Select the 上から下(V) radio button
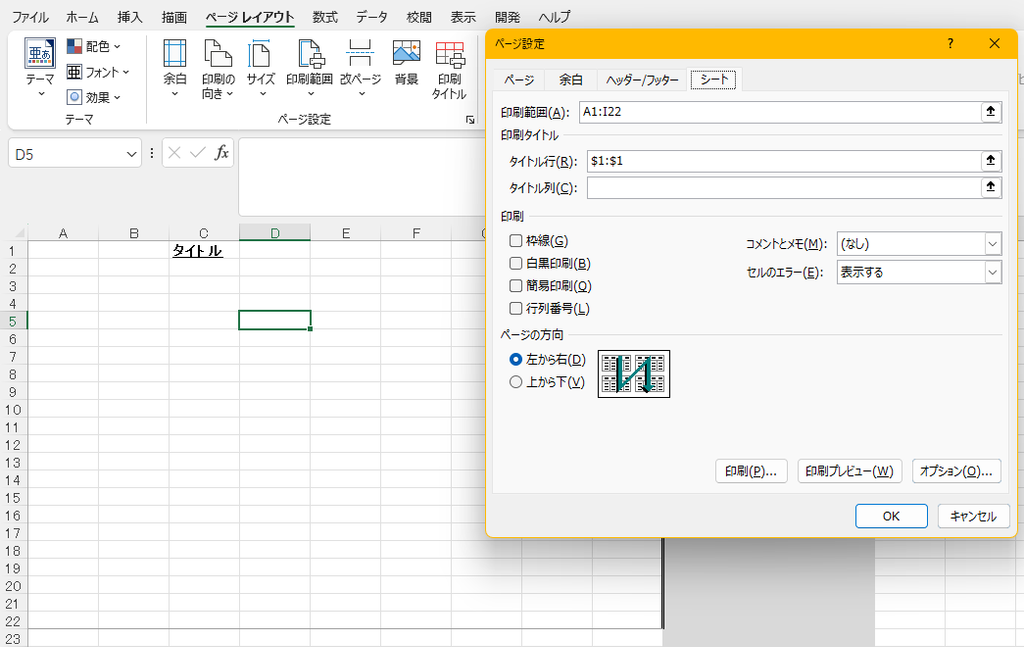This screenshot has height=647, width=1024. coord(516,382)
